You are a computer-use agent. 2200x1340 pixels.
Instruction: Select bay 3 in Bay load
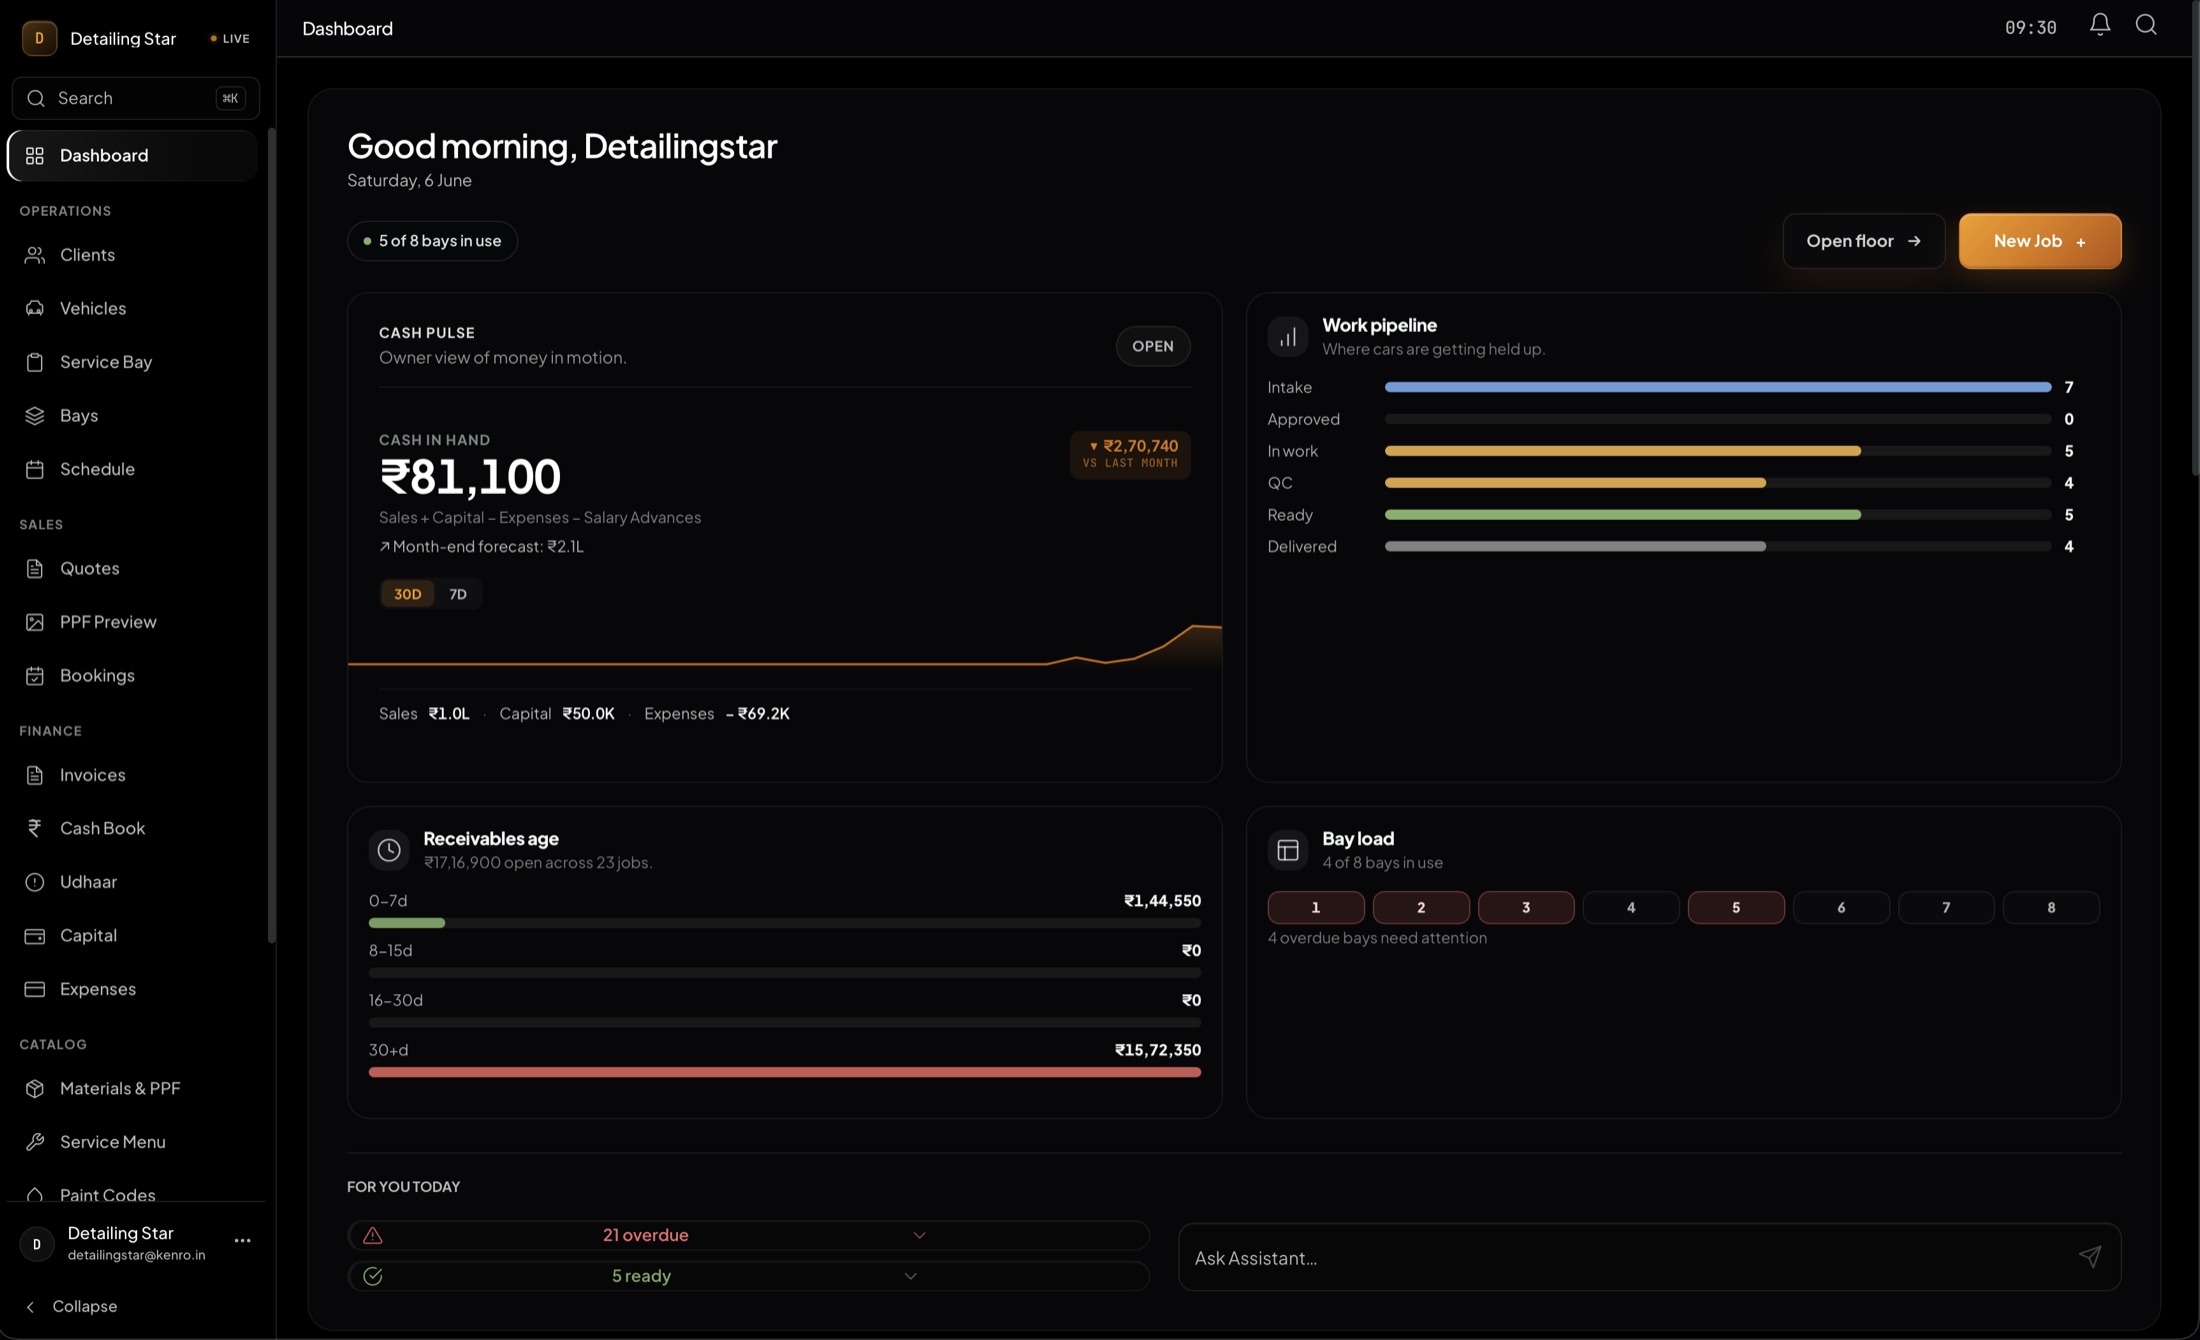tap(1526, 907)
